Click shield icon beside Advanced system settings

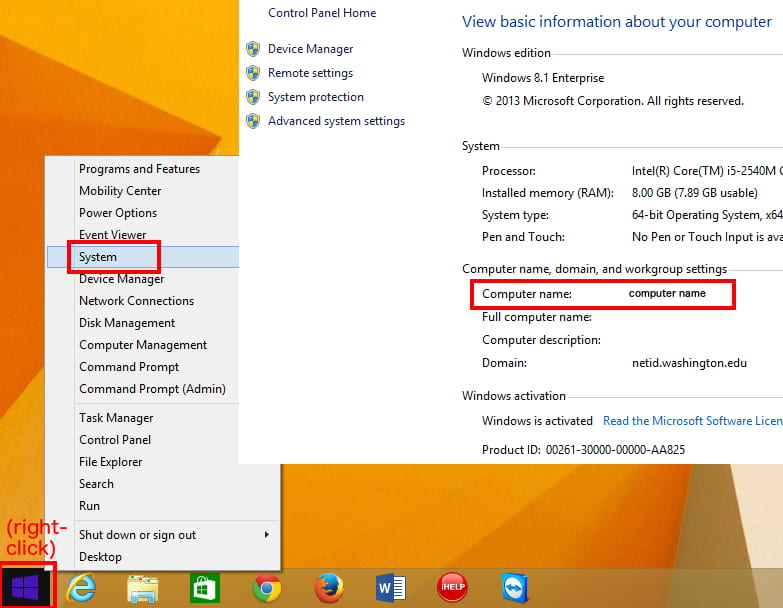253,121
